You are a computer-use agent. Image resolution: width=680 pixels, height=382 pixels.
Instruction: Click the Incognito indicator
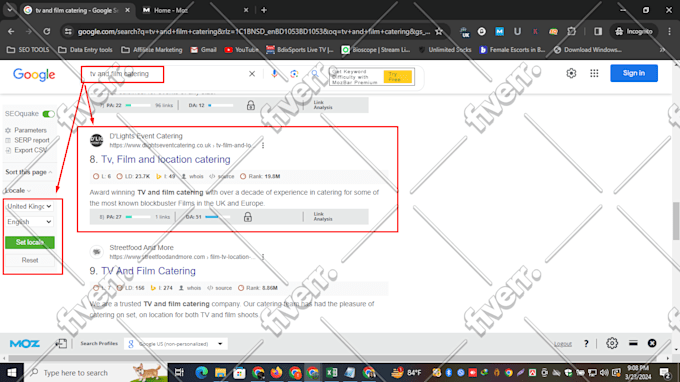(634, 31)
